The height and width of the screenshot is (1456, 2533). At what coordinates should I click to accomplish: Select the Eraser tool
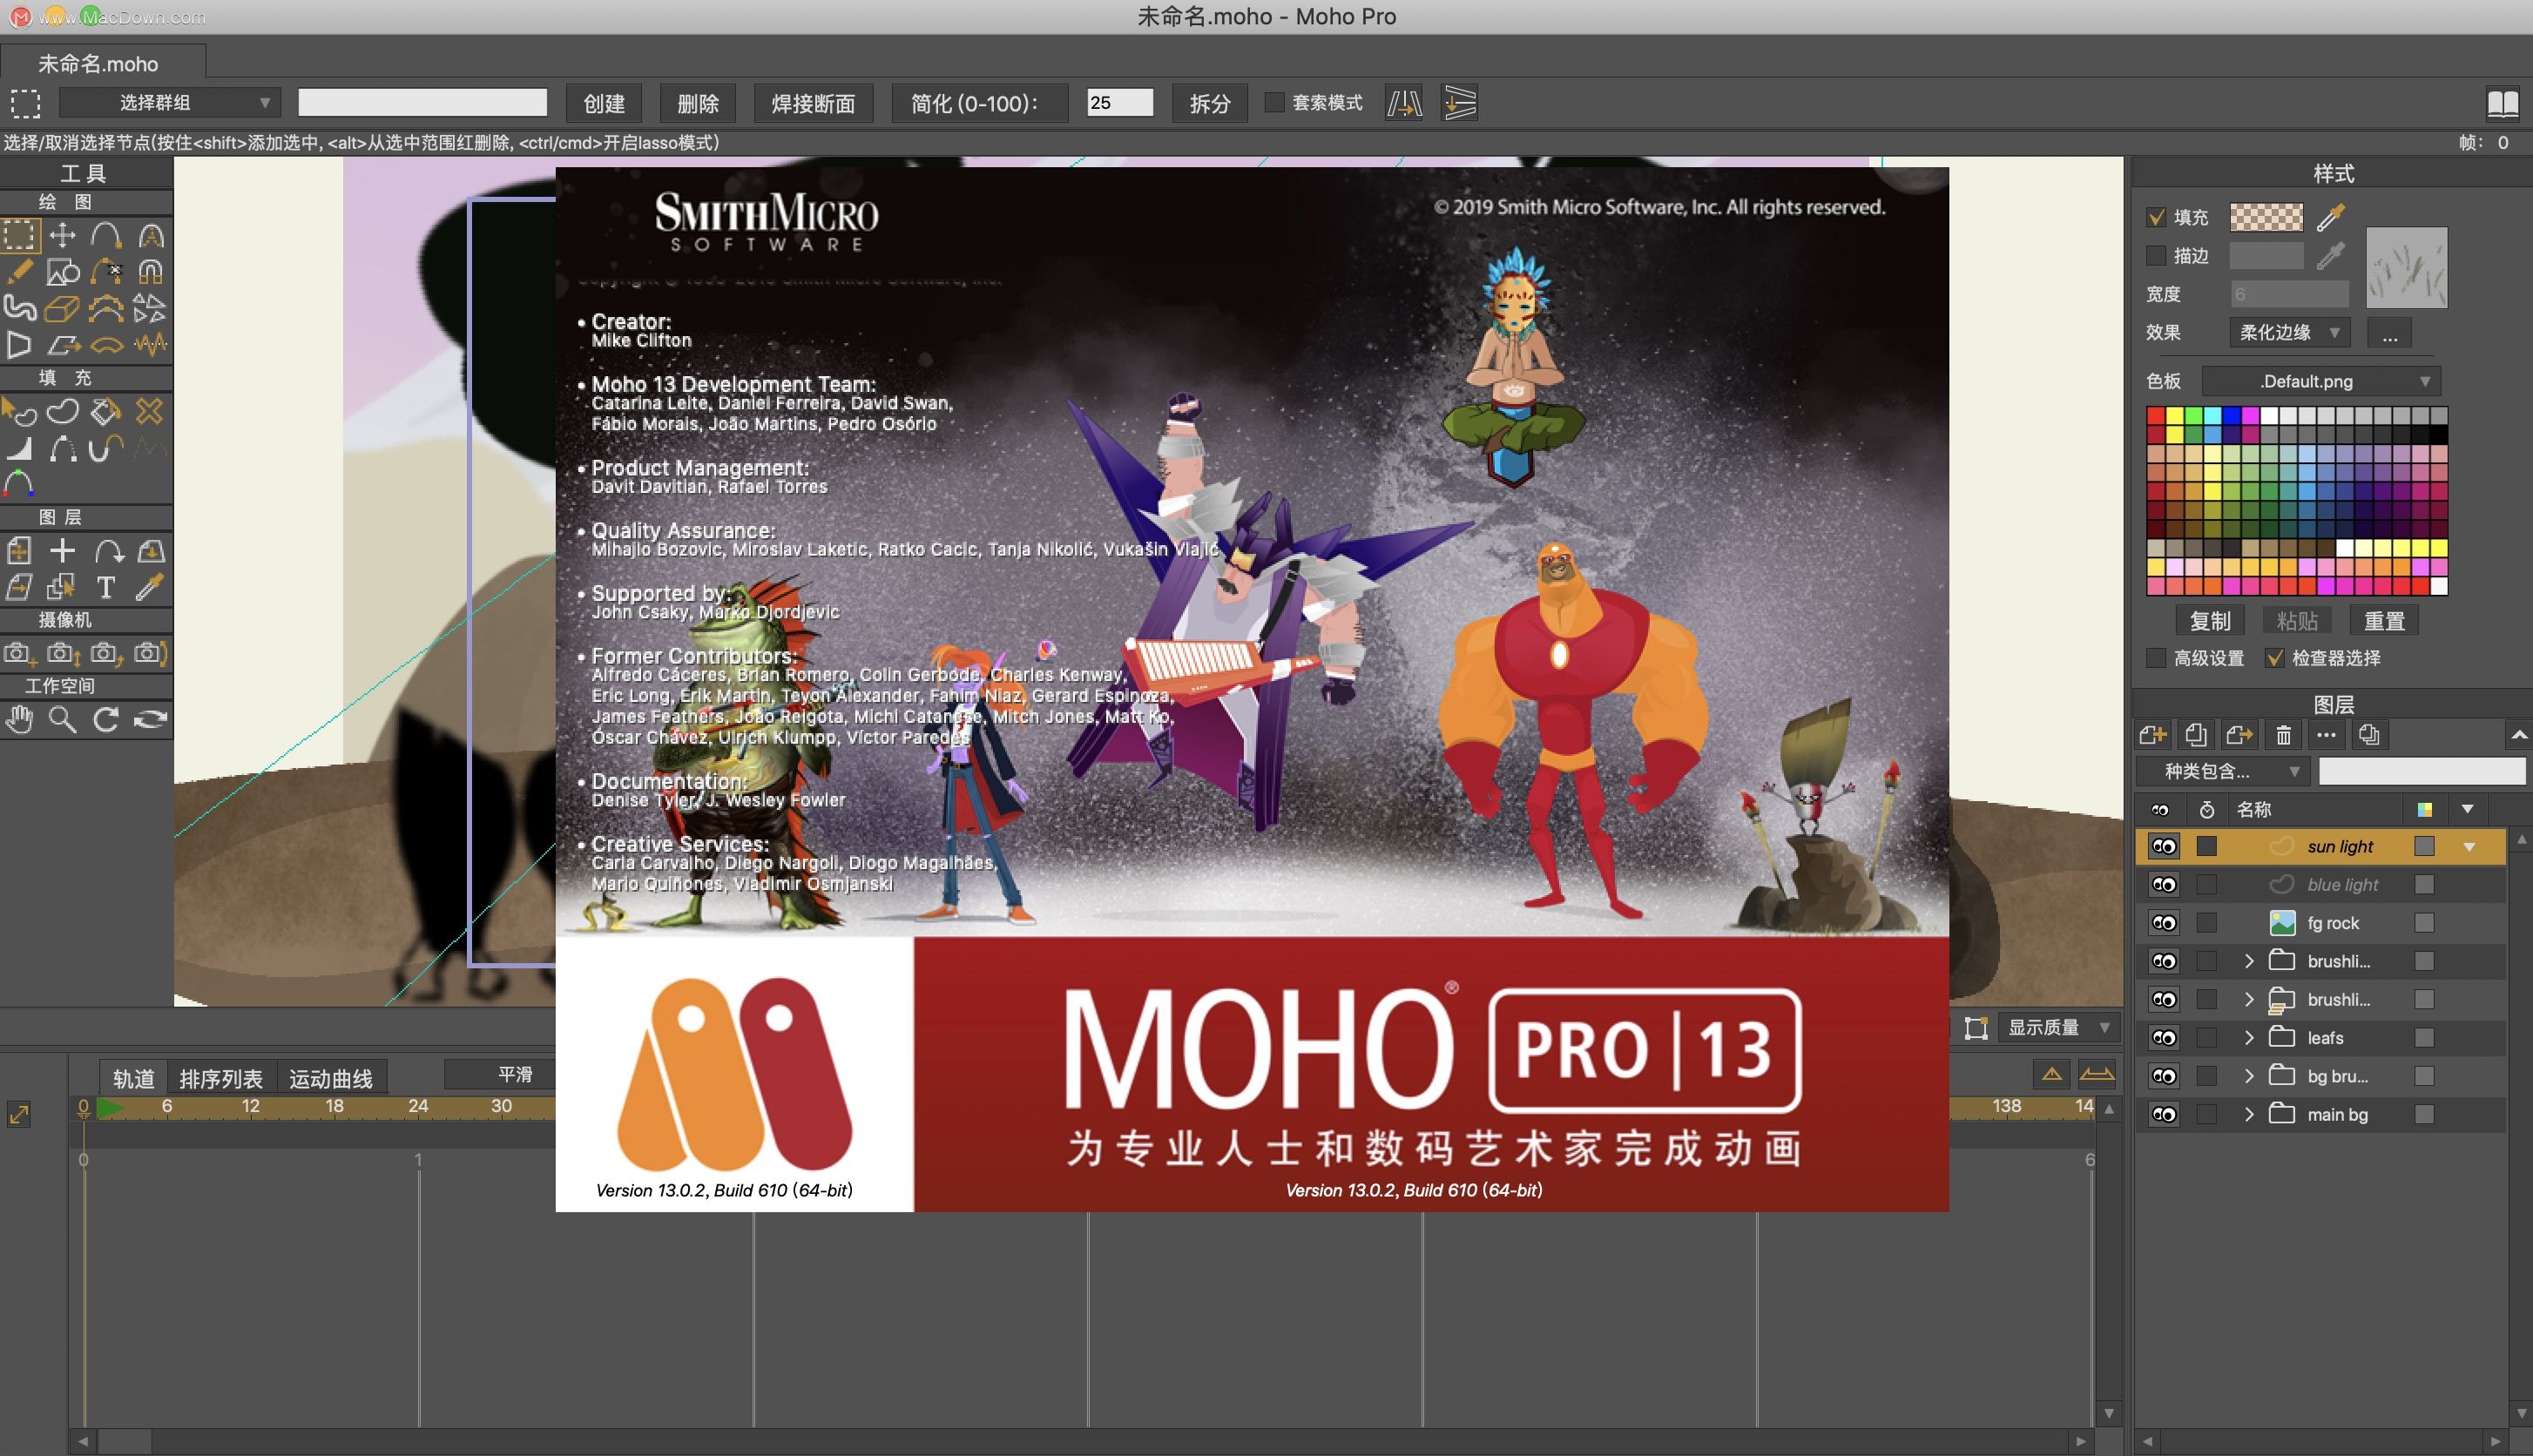63,308
